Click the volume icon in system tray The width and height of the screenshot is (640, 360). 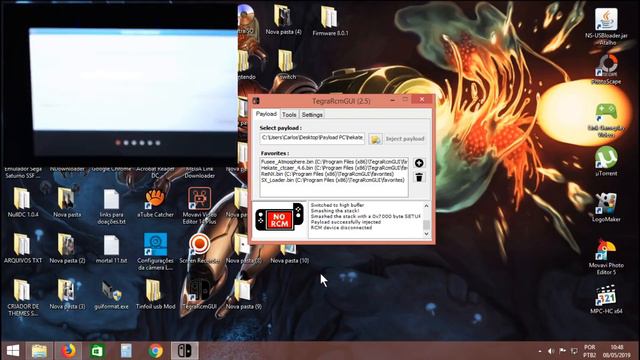pyautogui.click(x=551, y=351)
